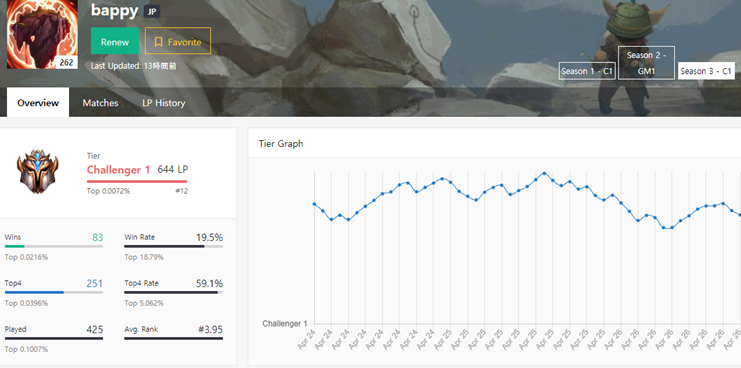Click the level 262 badge on avatar
Viewport: 741px width, 368px height.
[x=66, y=62]
